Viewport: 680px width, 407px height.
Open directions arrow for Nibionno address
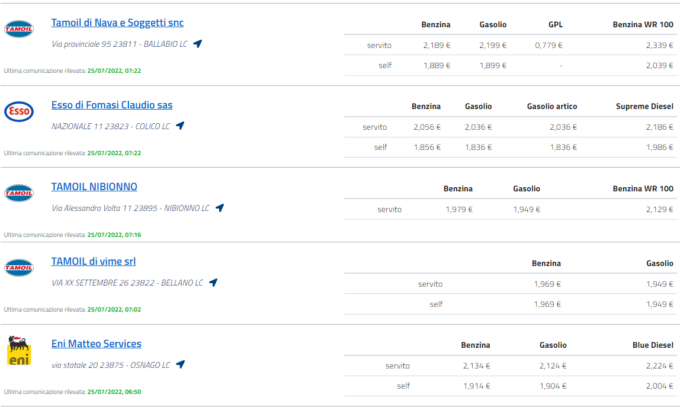[x=219, y=208]
